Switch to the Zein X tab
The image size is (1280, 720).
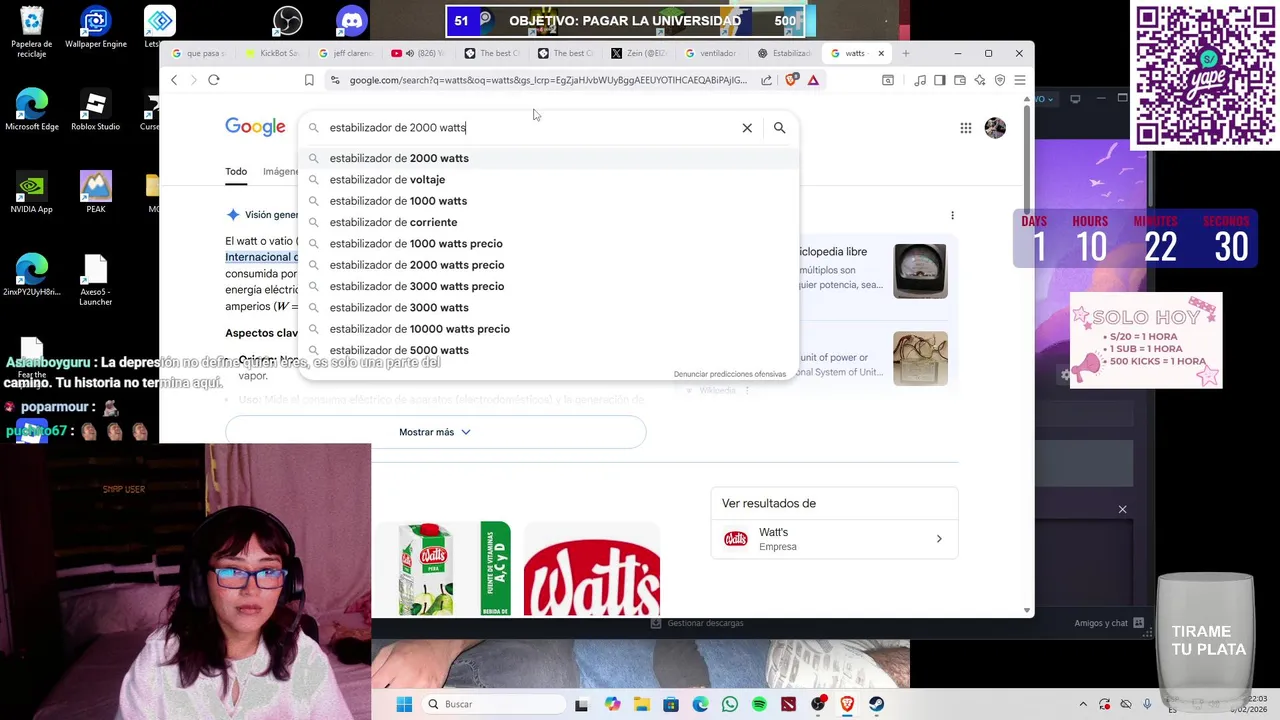point(641,53)
